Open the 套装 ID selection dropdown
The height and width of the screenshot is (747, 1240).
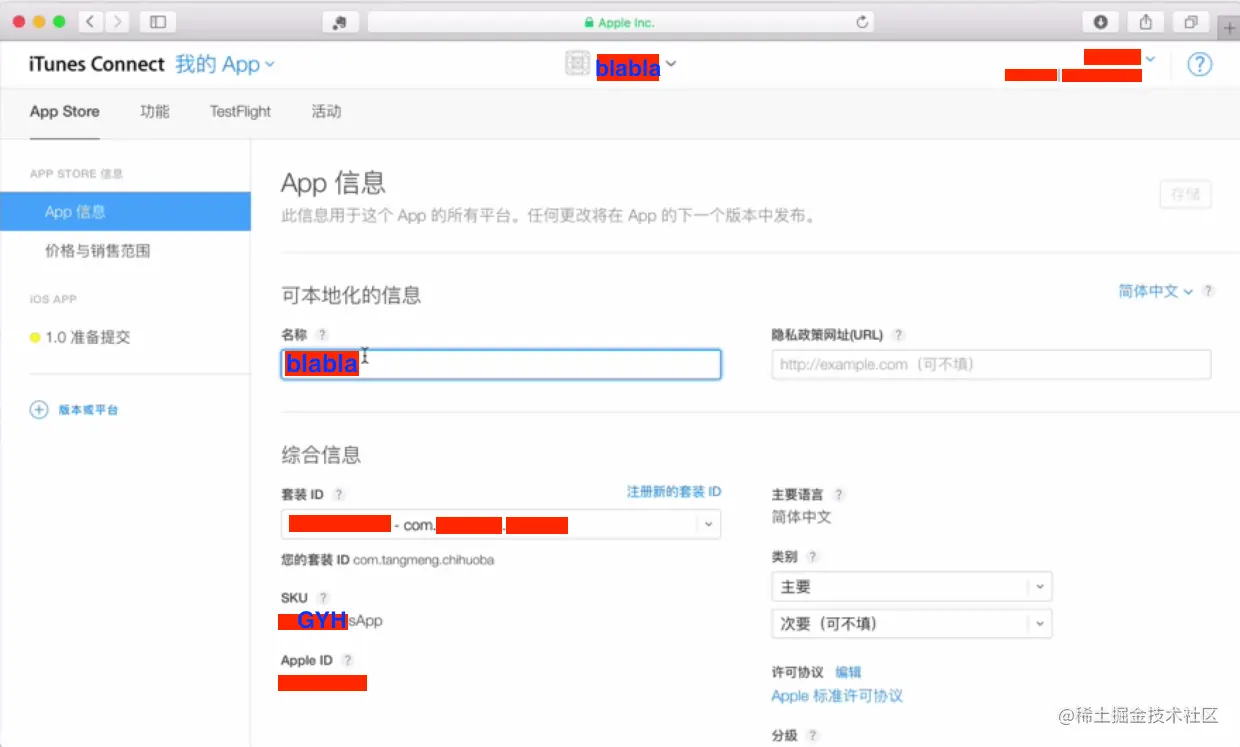coord(501,524)
